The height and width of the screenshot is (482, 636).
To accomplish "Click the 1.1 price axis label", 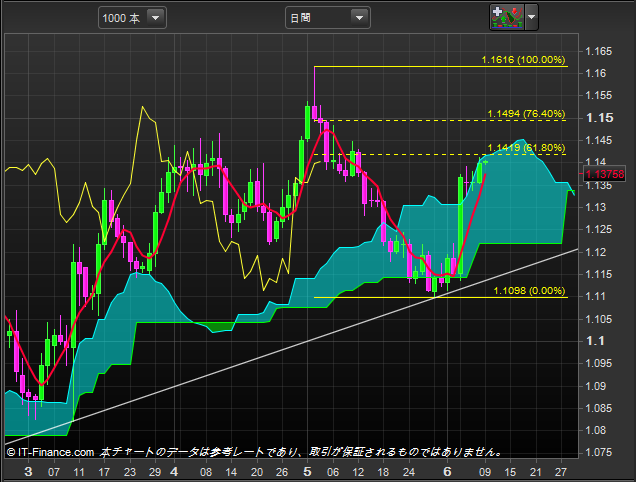I will click(595, 341).
